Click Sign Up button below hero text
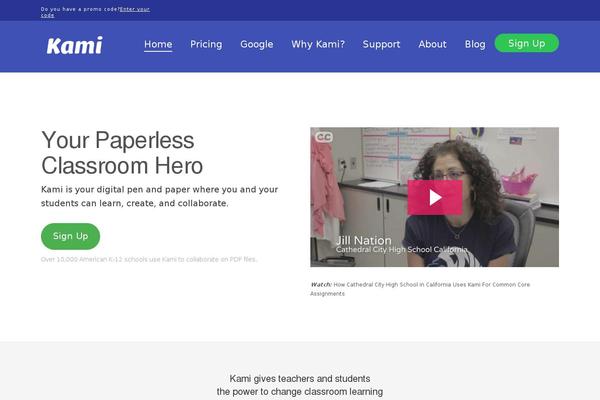Screen dimensions: 600x400 click(70, 236)
